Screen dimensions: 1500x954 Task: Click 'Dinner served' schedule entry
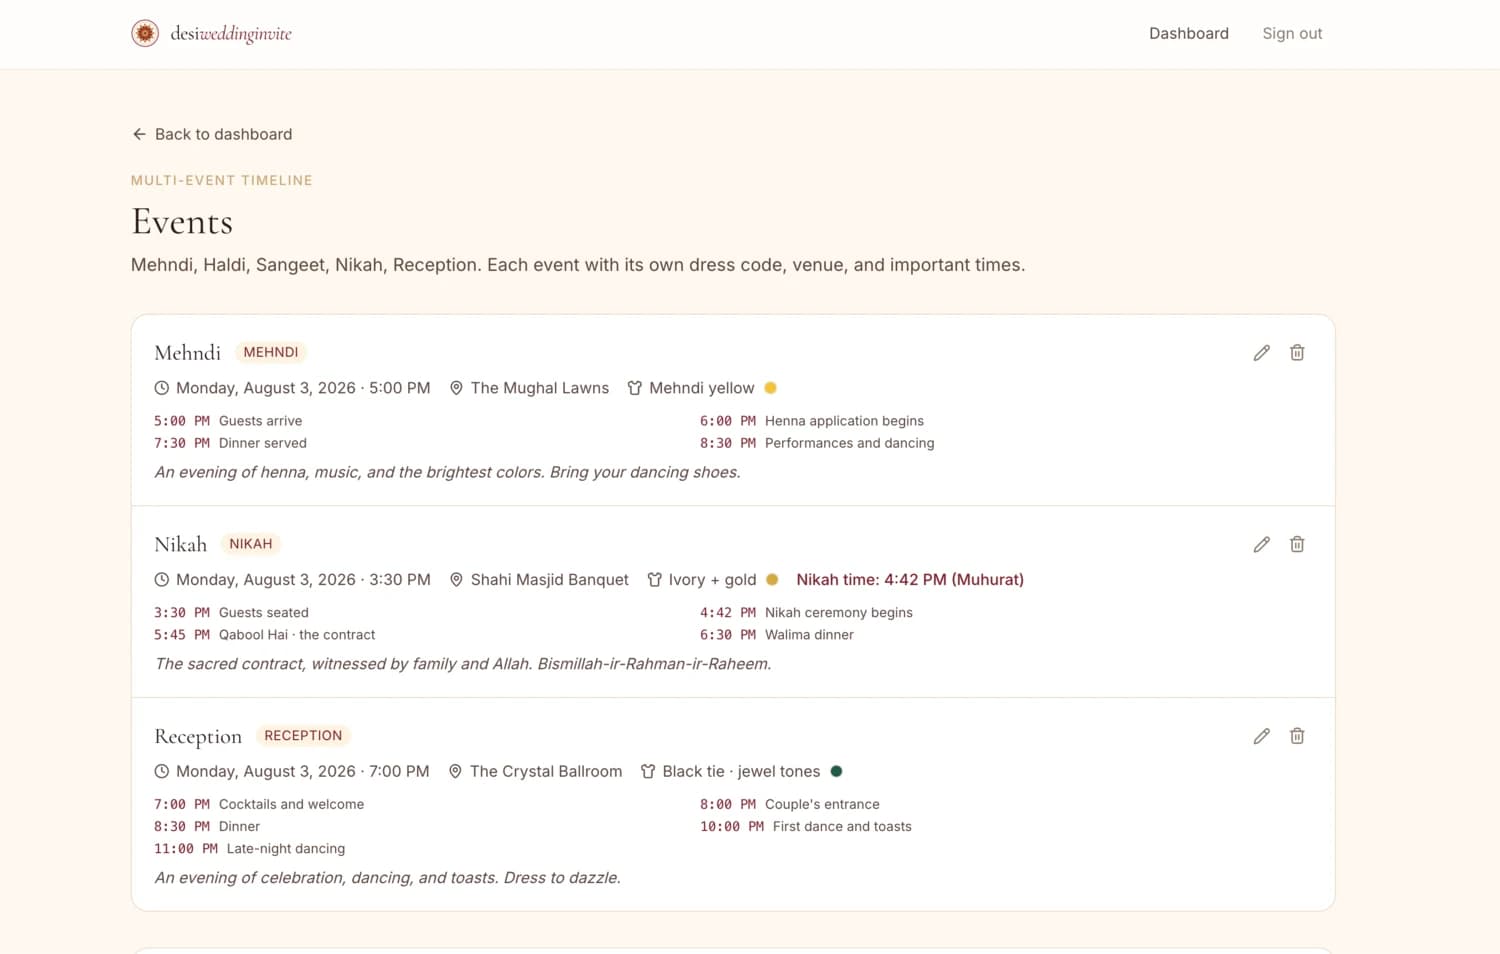[x=263, y=443]
